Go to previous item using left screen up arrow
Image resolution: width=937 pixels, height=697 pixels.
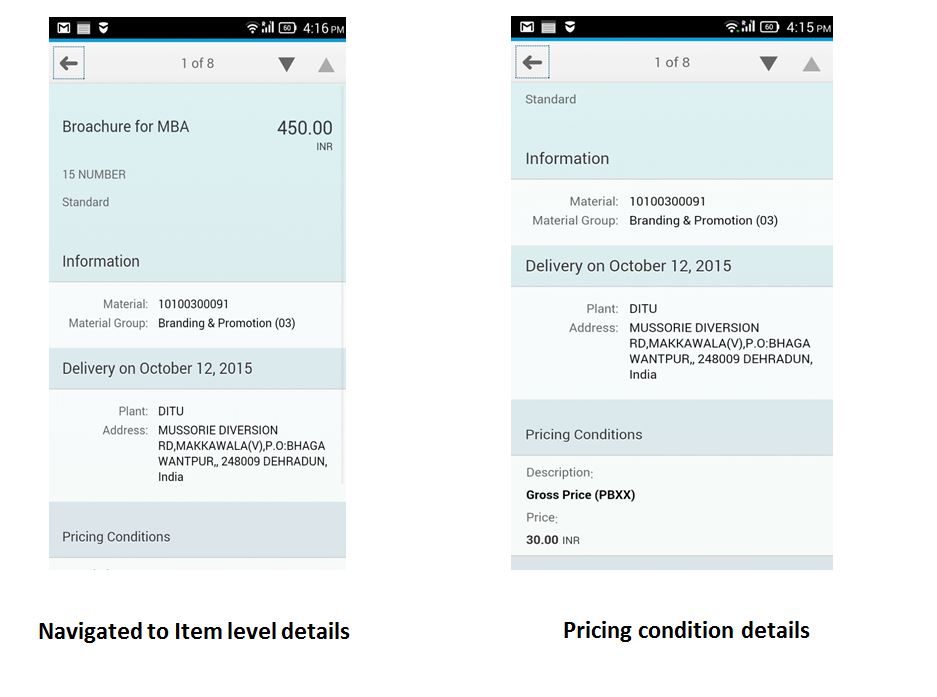click(x=326, y=65)
